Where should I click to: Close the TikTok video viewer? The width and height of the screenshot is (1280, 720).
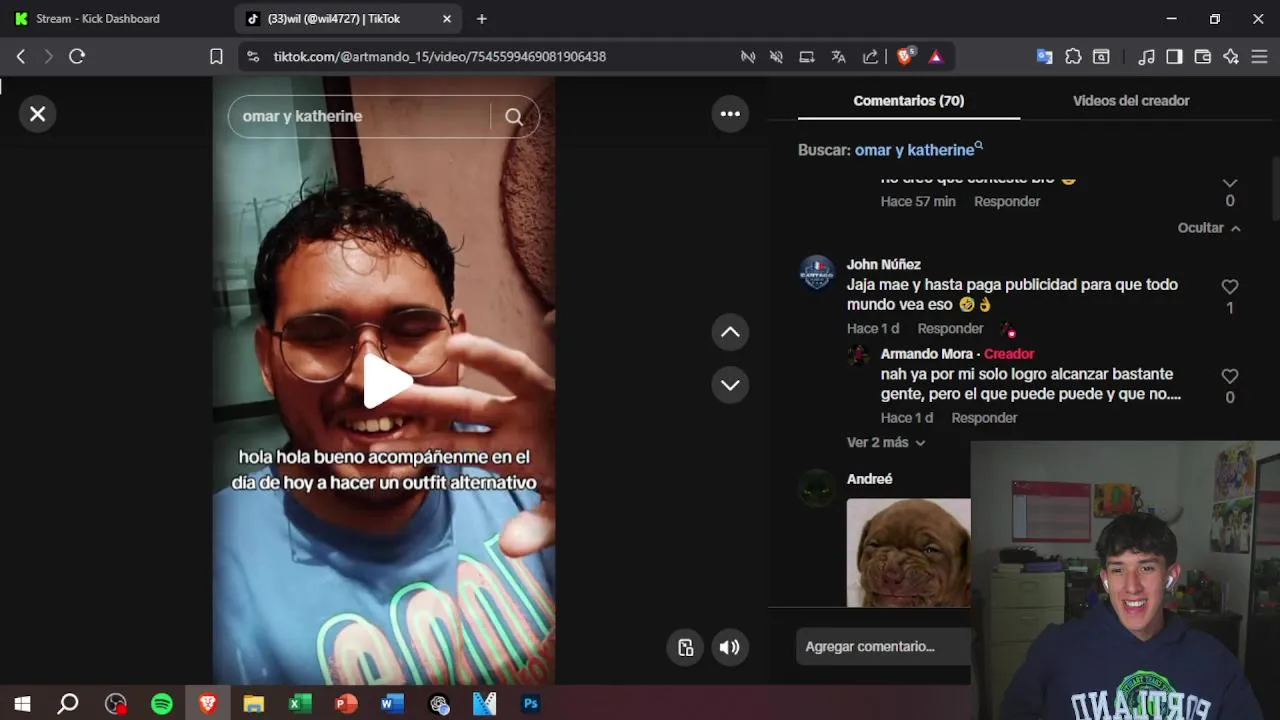point(37,114)
